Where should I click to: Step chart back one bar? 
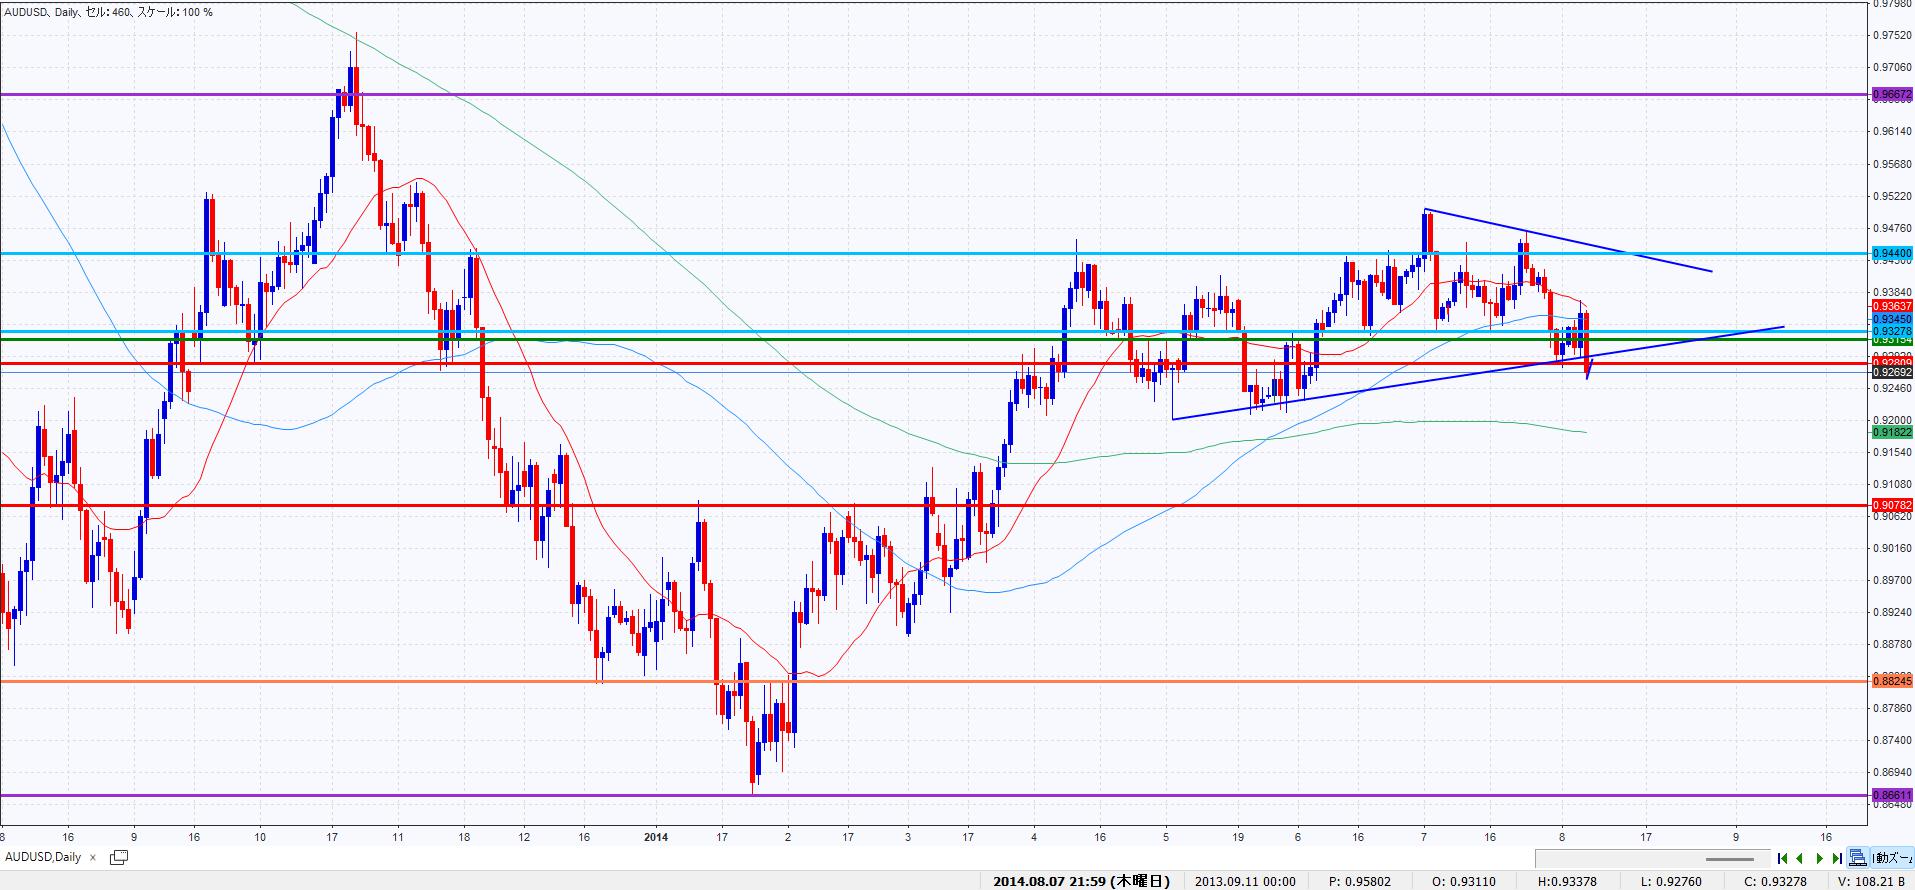[x=1800, y=858]
